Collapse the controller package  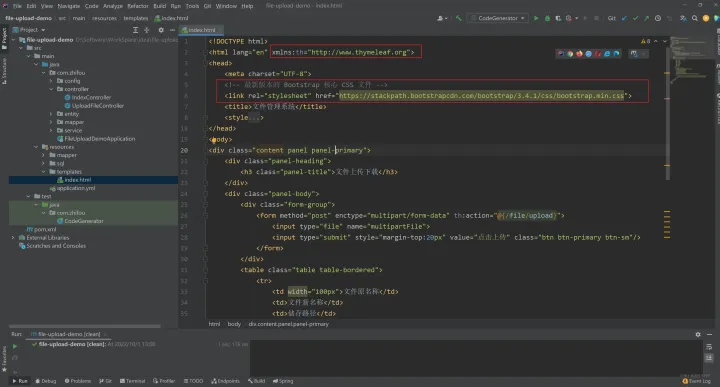pos(51,89)
